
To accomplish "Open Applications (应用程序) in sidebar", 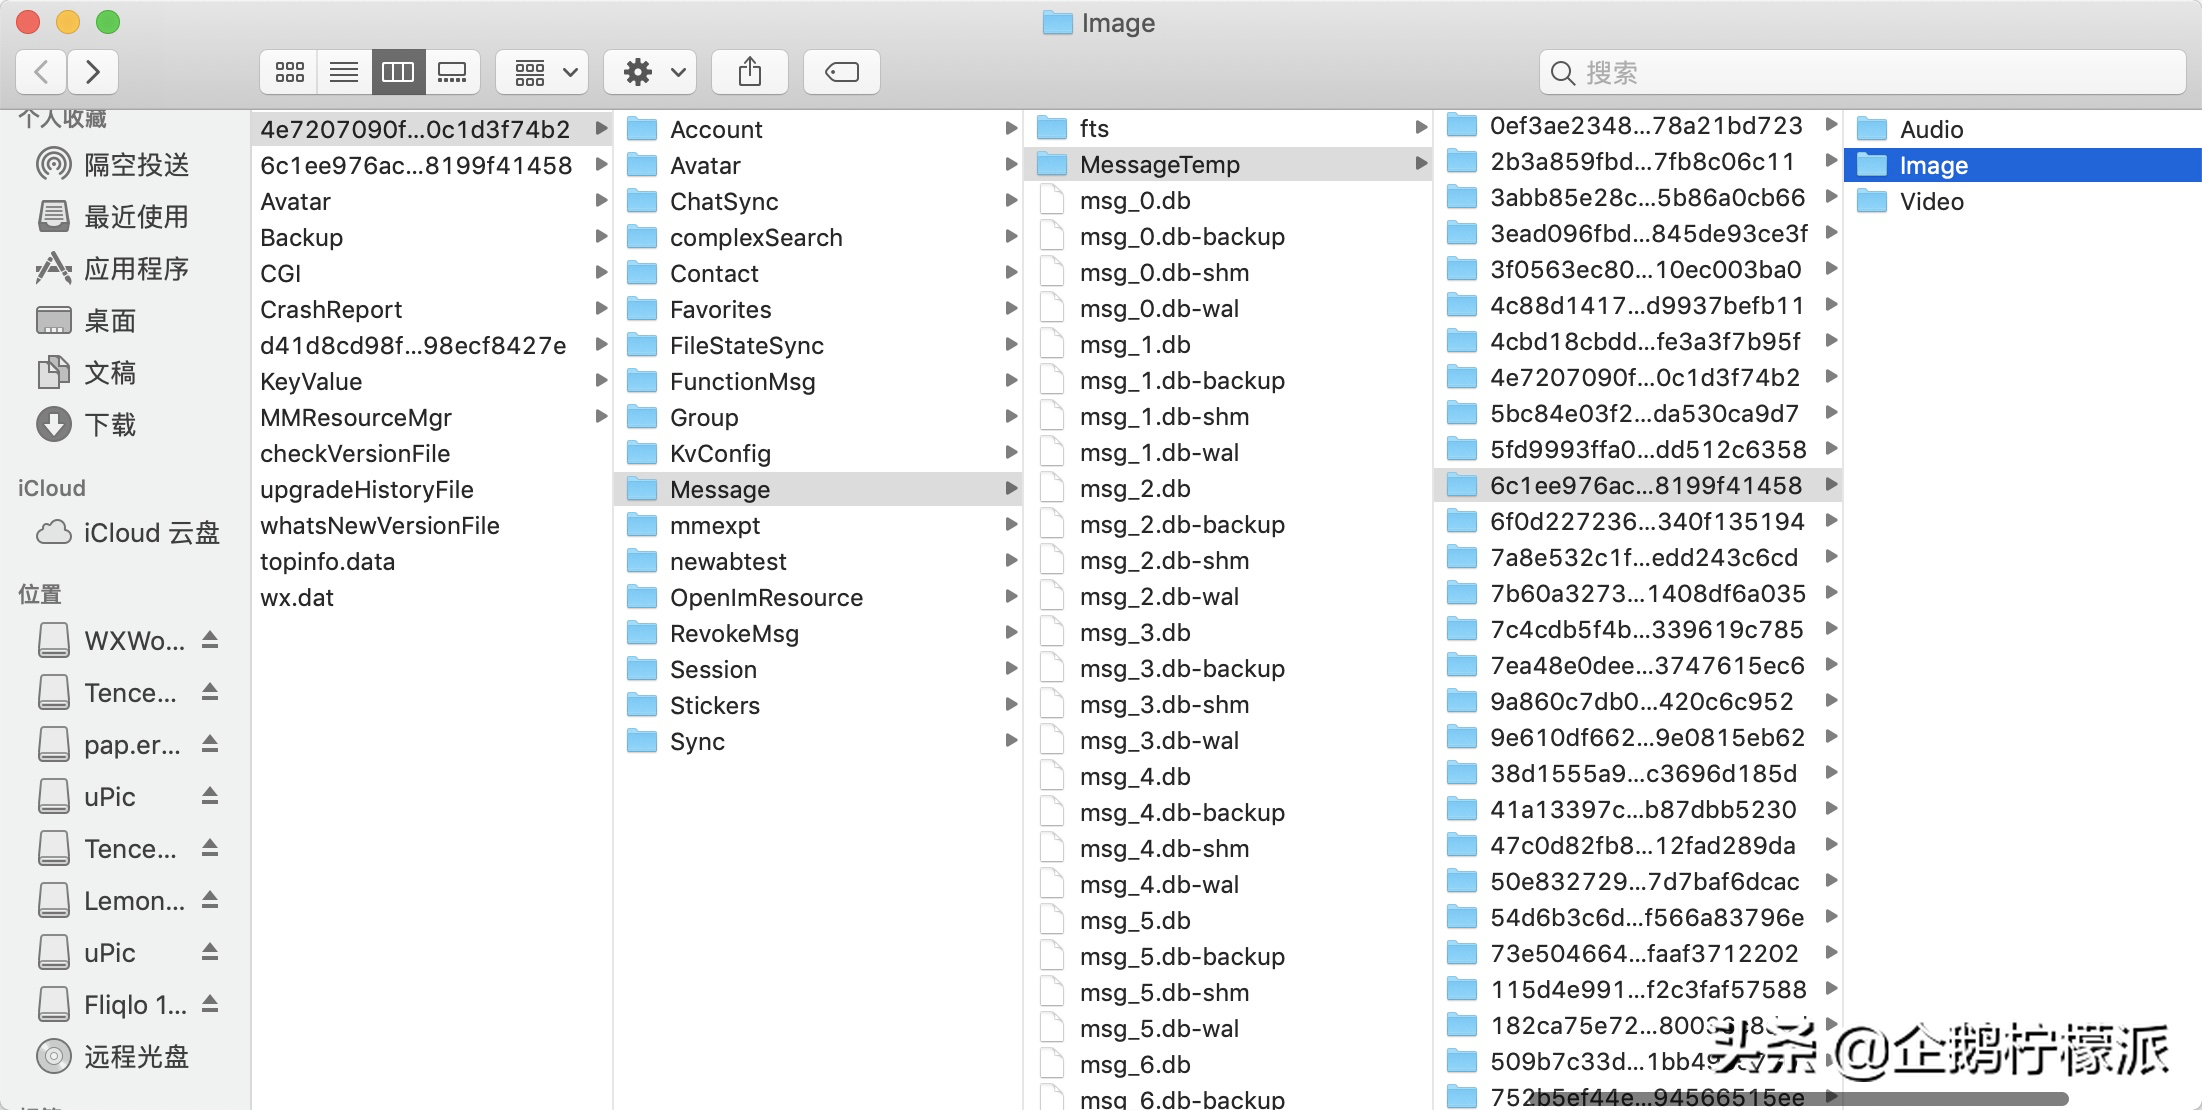I will 126,268.
